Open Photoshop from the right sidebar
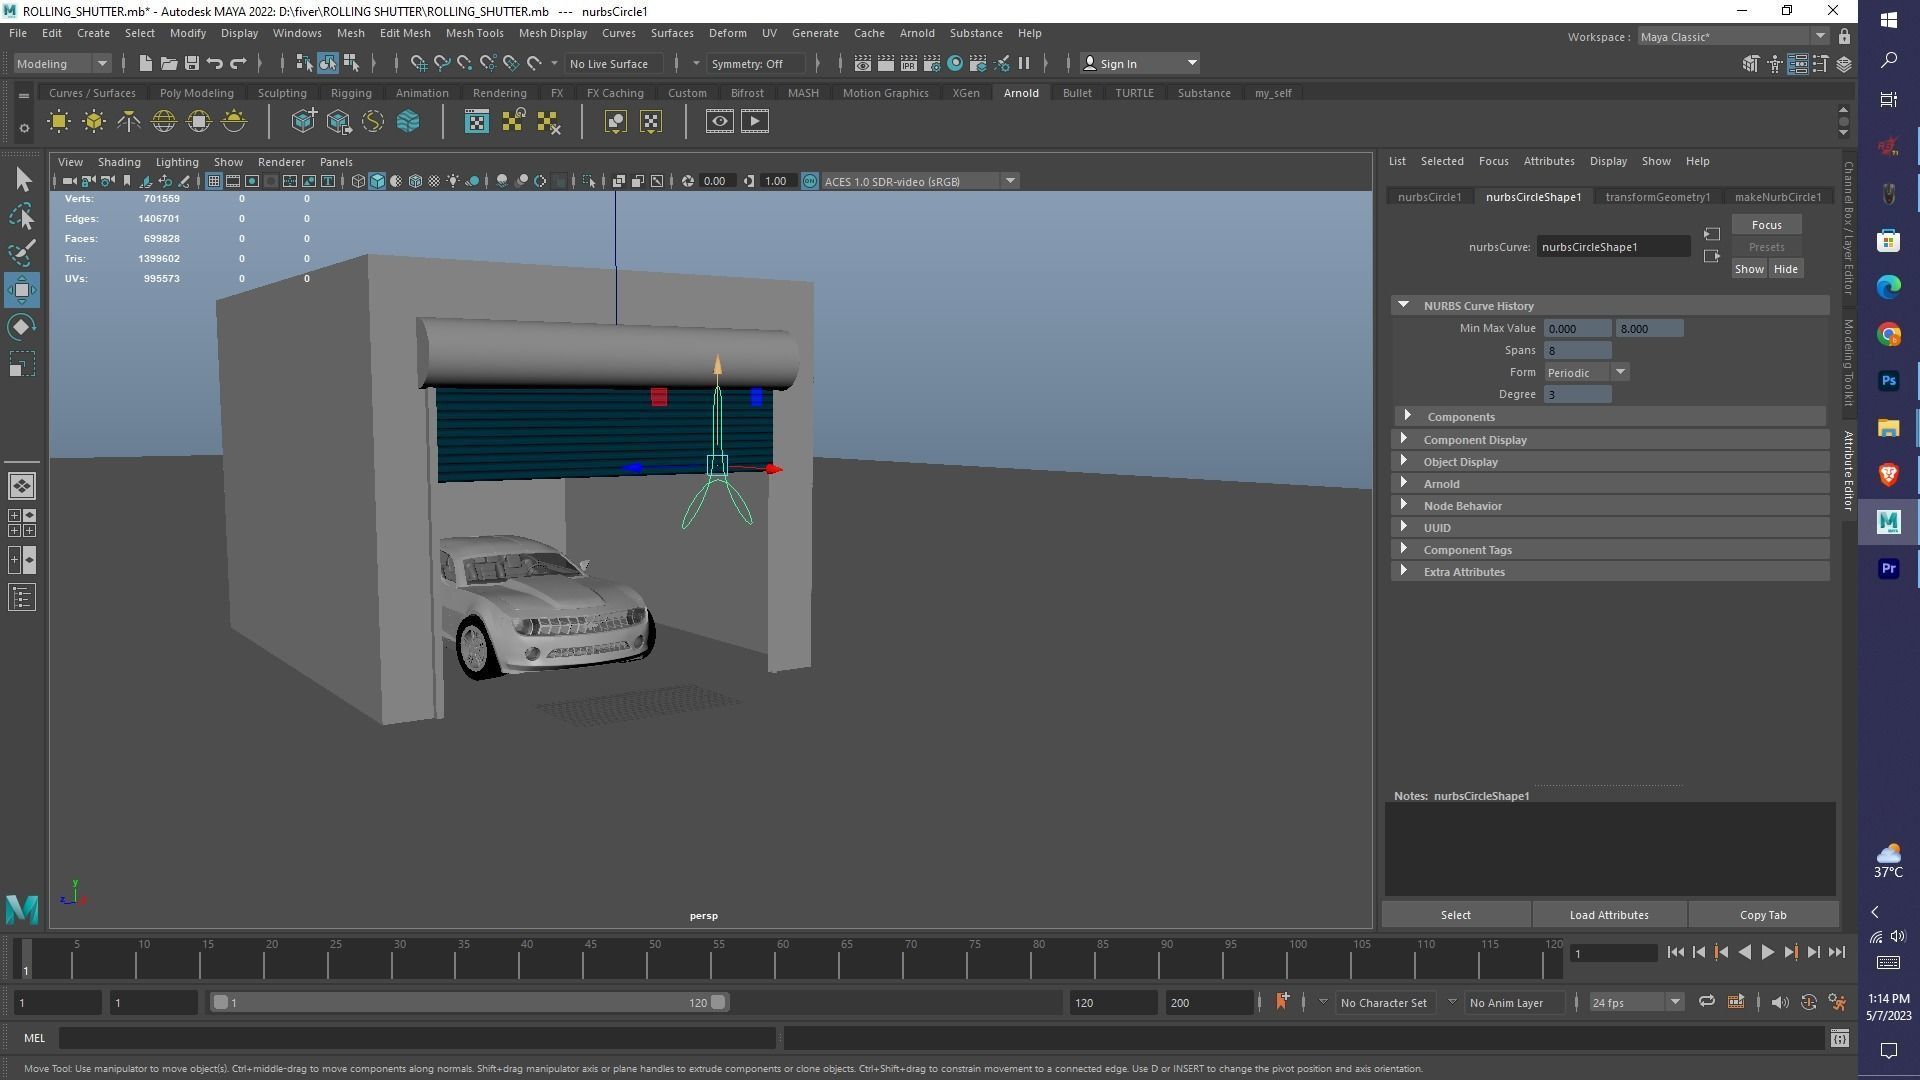 point(1888,381)
